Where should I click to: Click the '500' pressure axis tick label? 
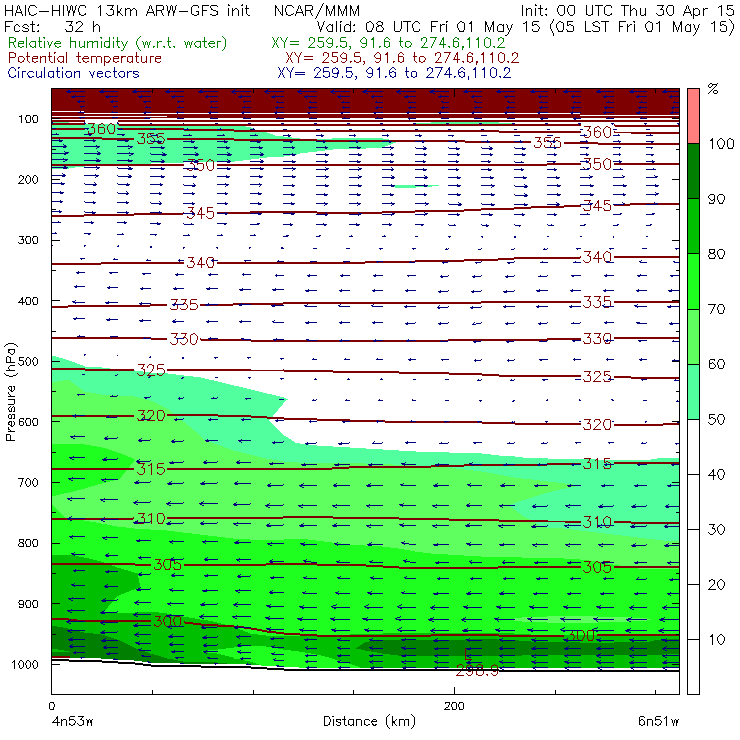(x=28, y=362)
